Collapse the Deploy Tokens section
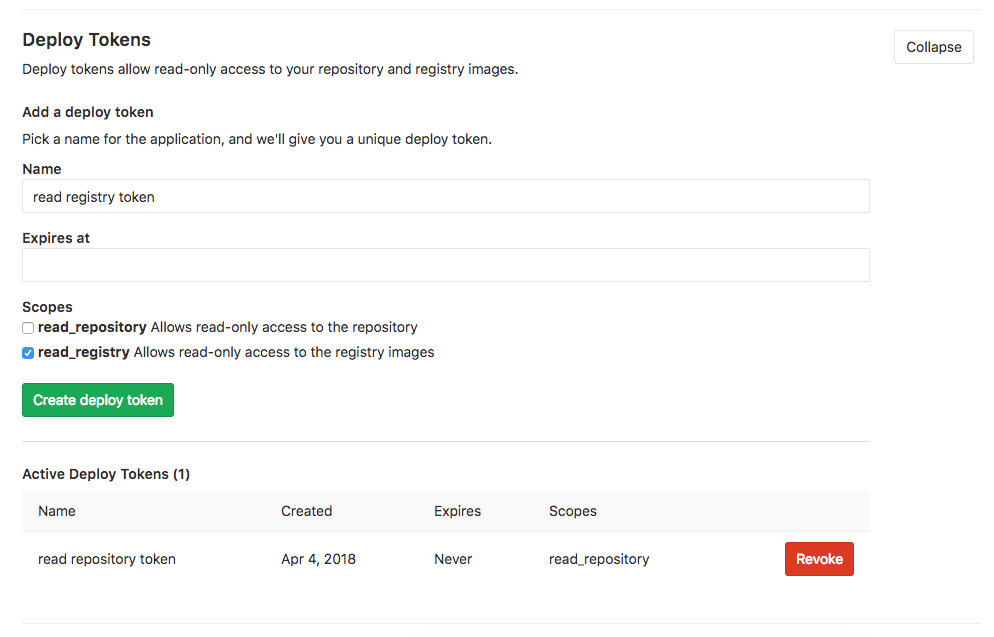Image resolution: width=994 pixels, height=637 pixels. (932, 46)
